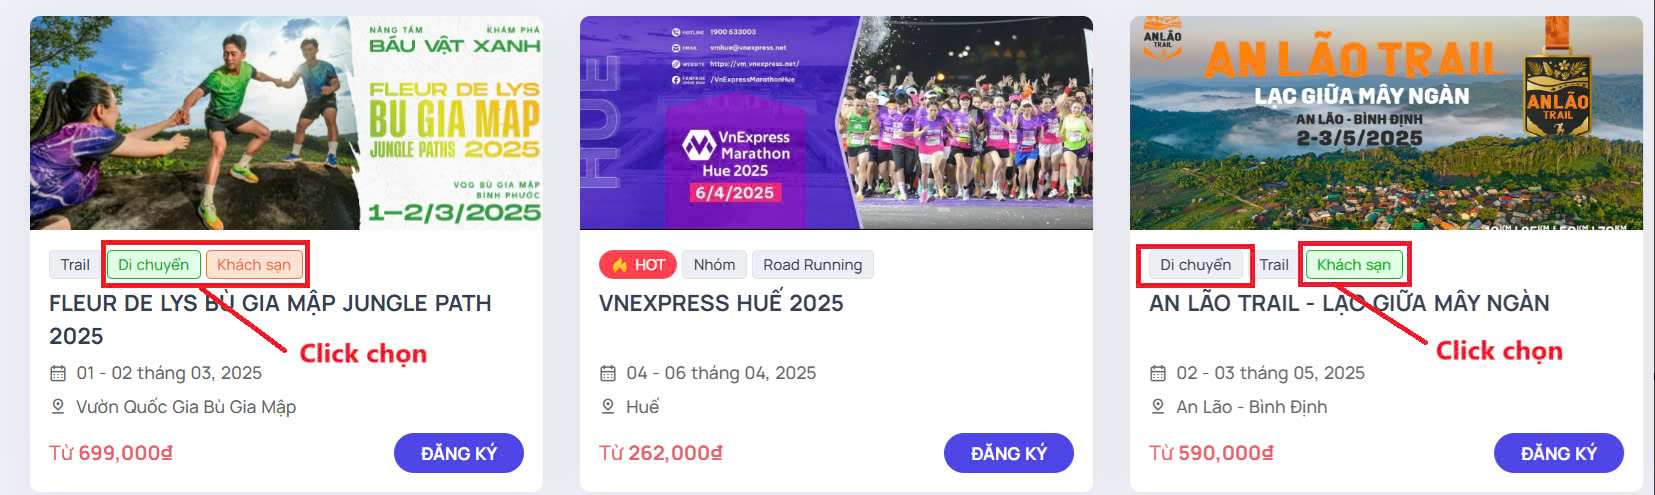
Task: Click location pin icon beside An Lão - Bình Định
Action: point(1158,407)
